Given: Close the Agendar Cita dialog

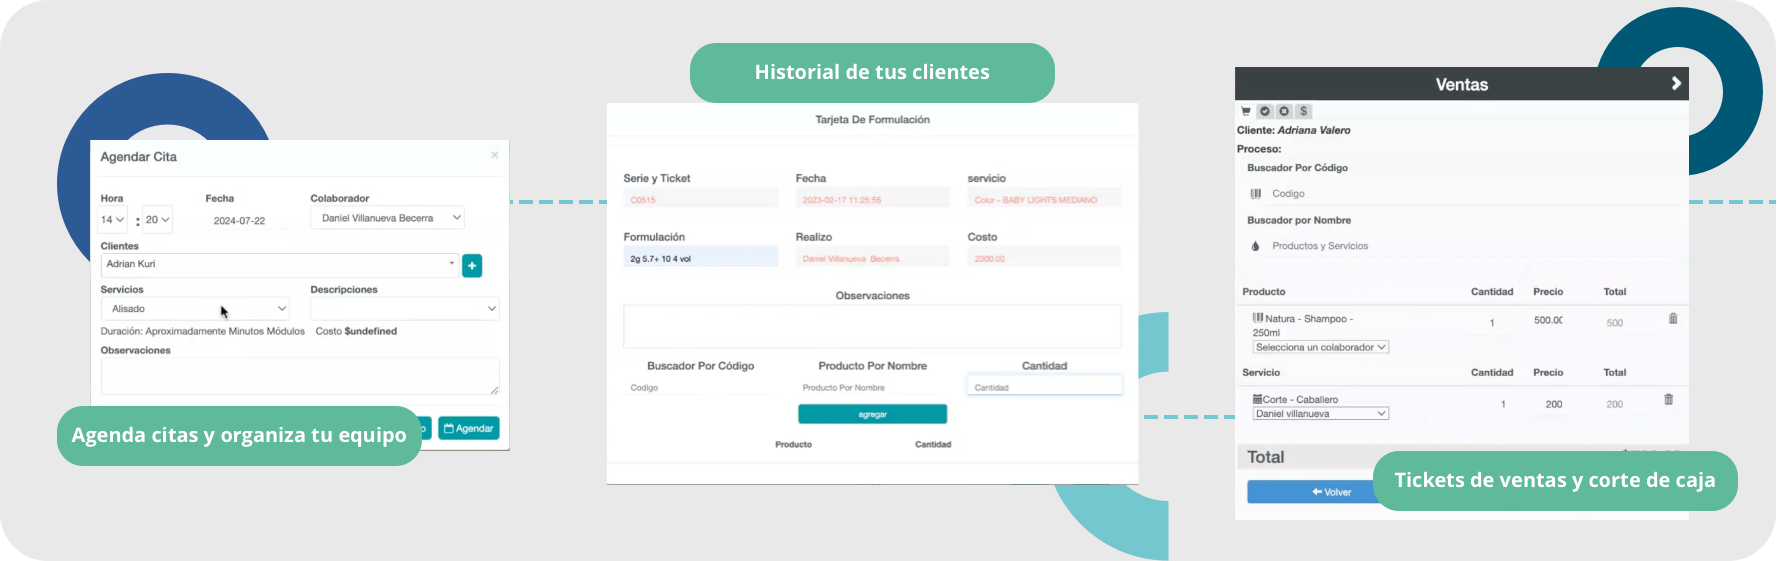Looking at the screenshot, I should (x=494, y=156).
